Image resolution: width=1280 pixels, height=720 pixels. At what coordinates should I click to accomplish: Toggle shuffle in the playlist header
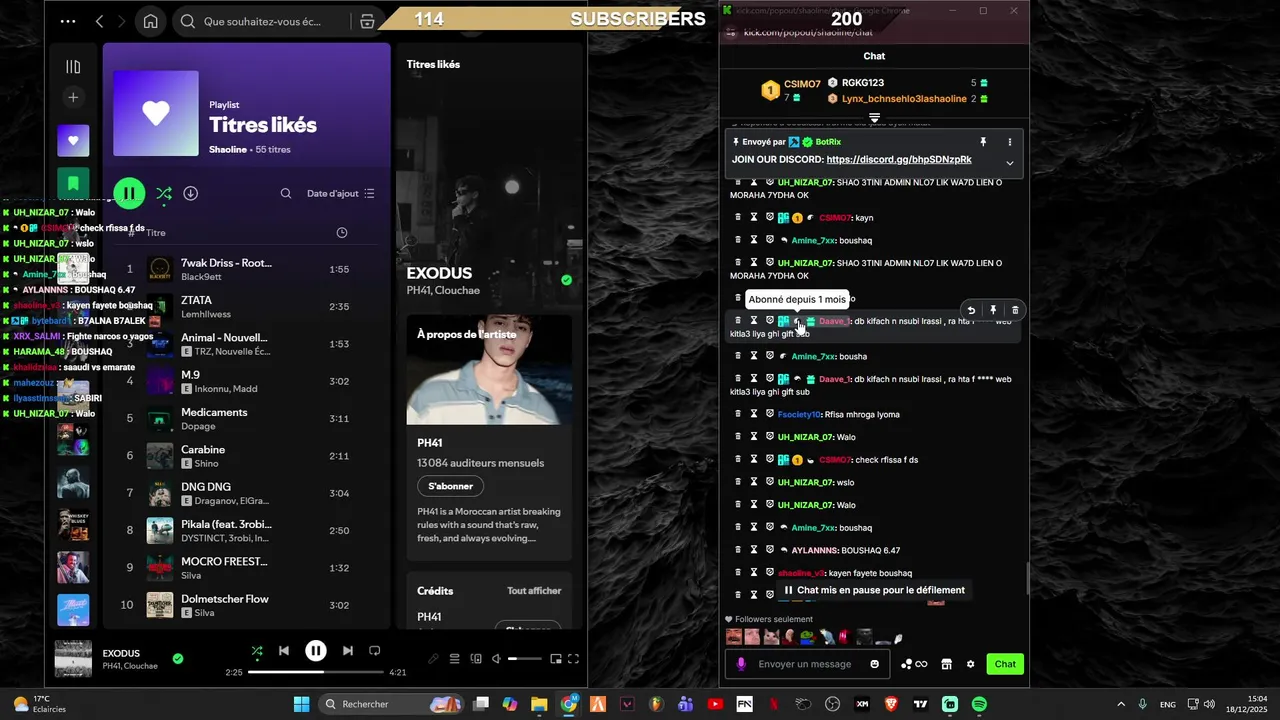163,193
